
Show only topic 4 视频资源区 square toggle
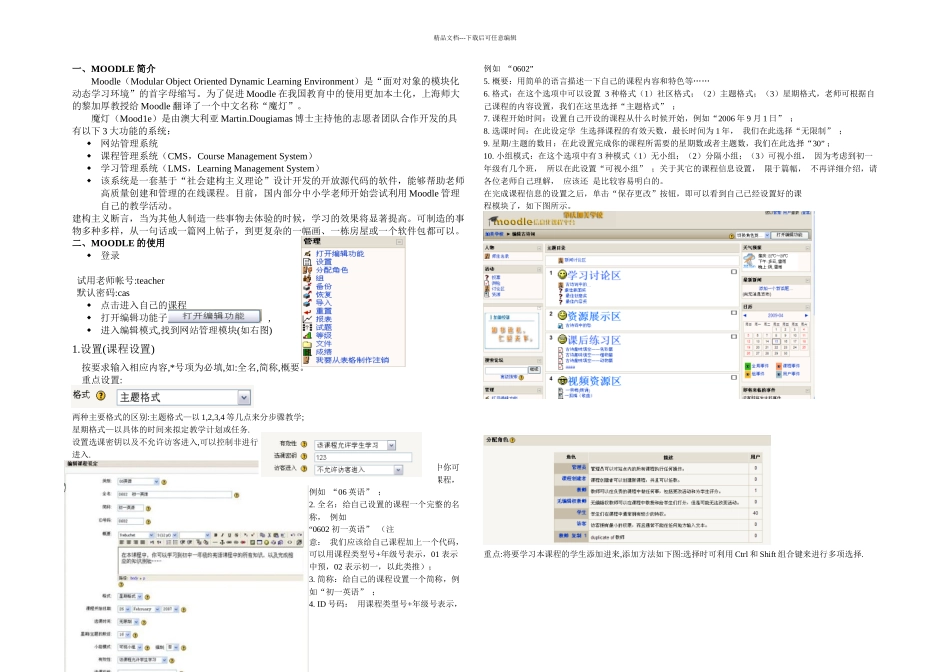734,378
